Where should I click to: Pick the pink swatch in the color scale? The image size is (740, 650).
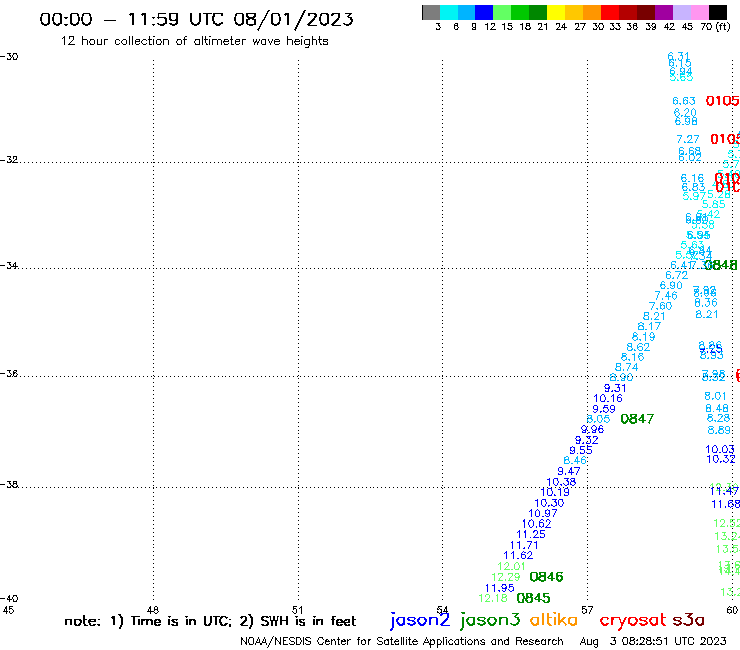pos(699,12)
